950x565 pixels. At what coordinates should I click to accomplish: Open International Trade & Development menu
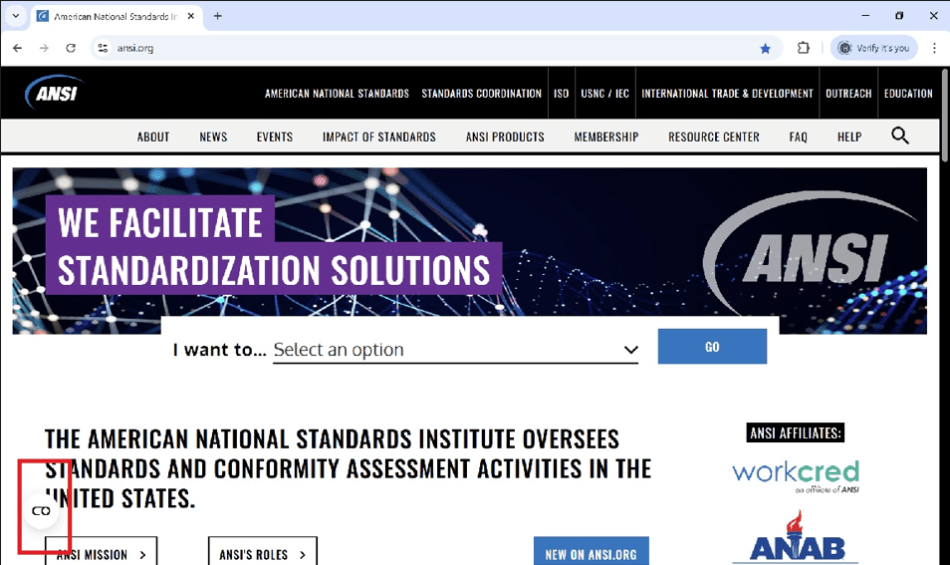727,93
